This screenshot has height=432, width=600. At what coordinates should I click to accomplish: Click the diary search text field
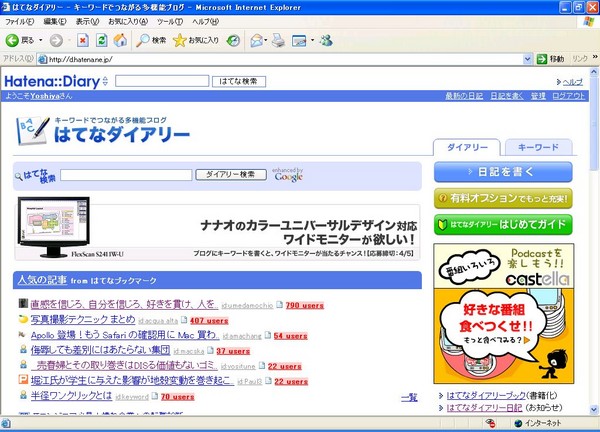(126, 175)
